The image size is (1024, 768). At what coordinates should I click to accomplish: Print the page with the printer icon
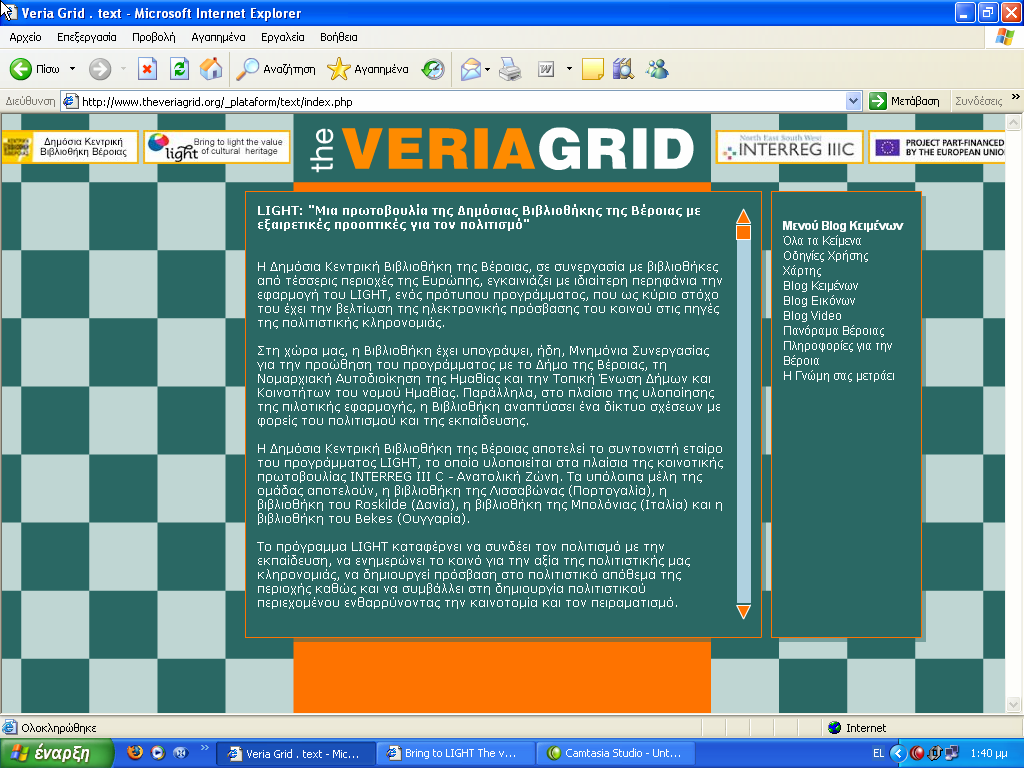coord(510,69)
